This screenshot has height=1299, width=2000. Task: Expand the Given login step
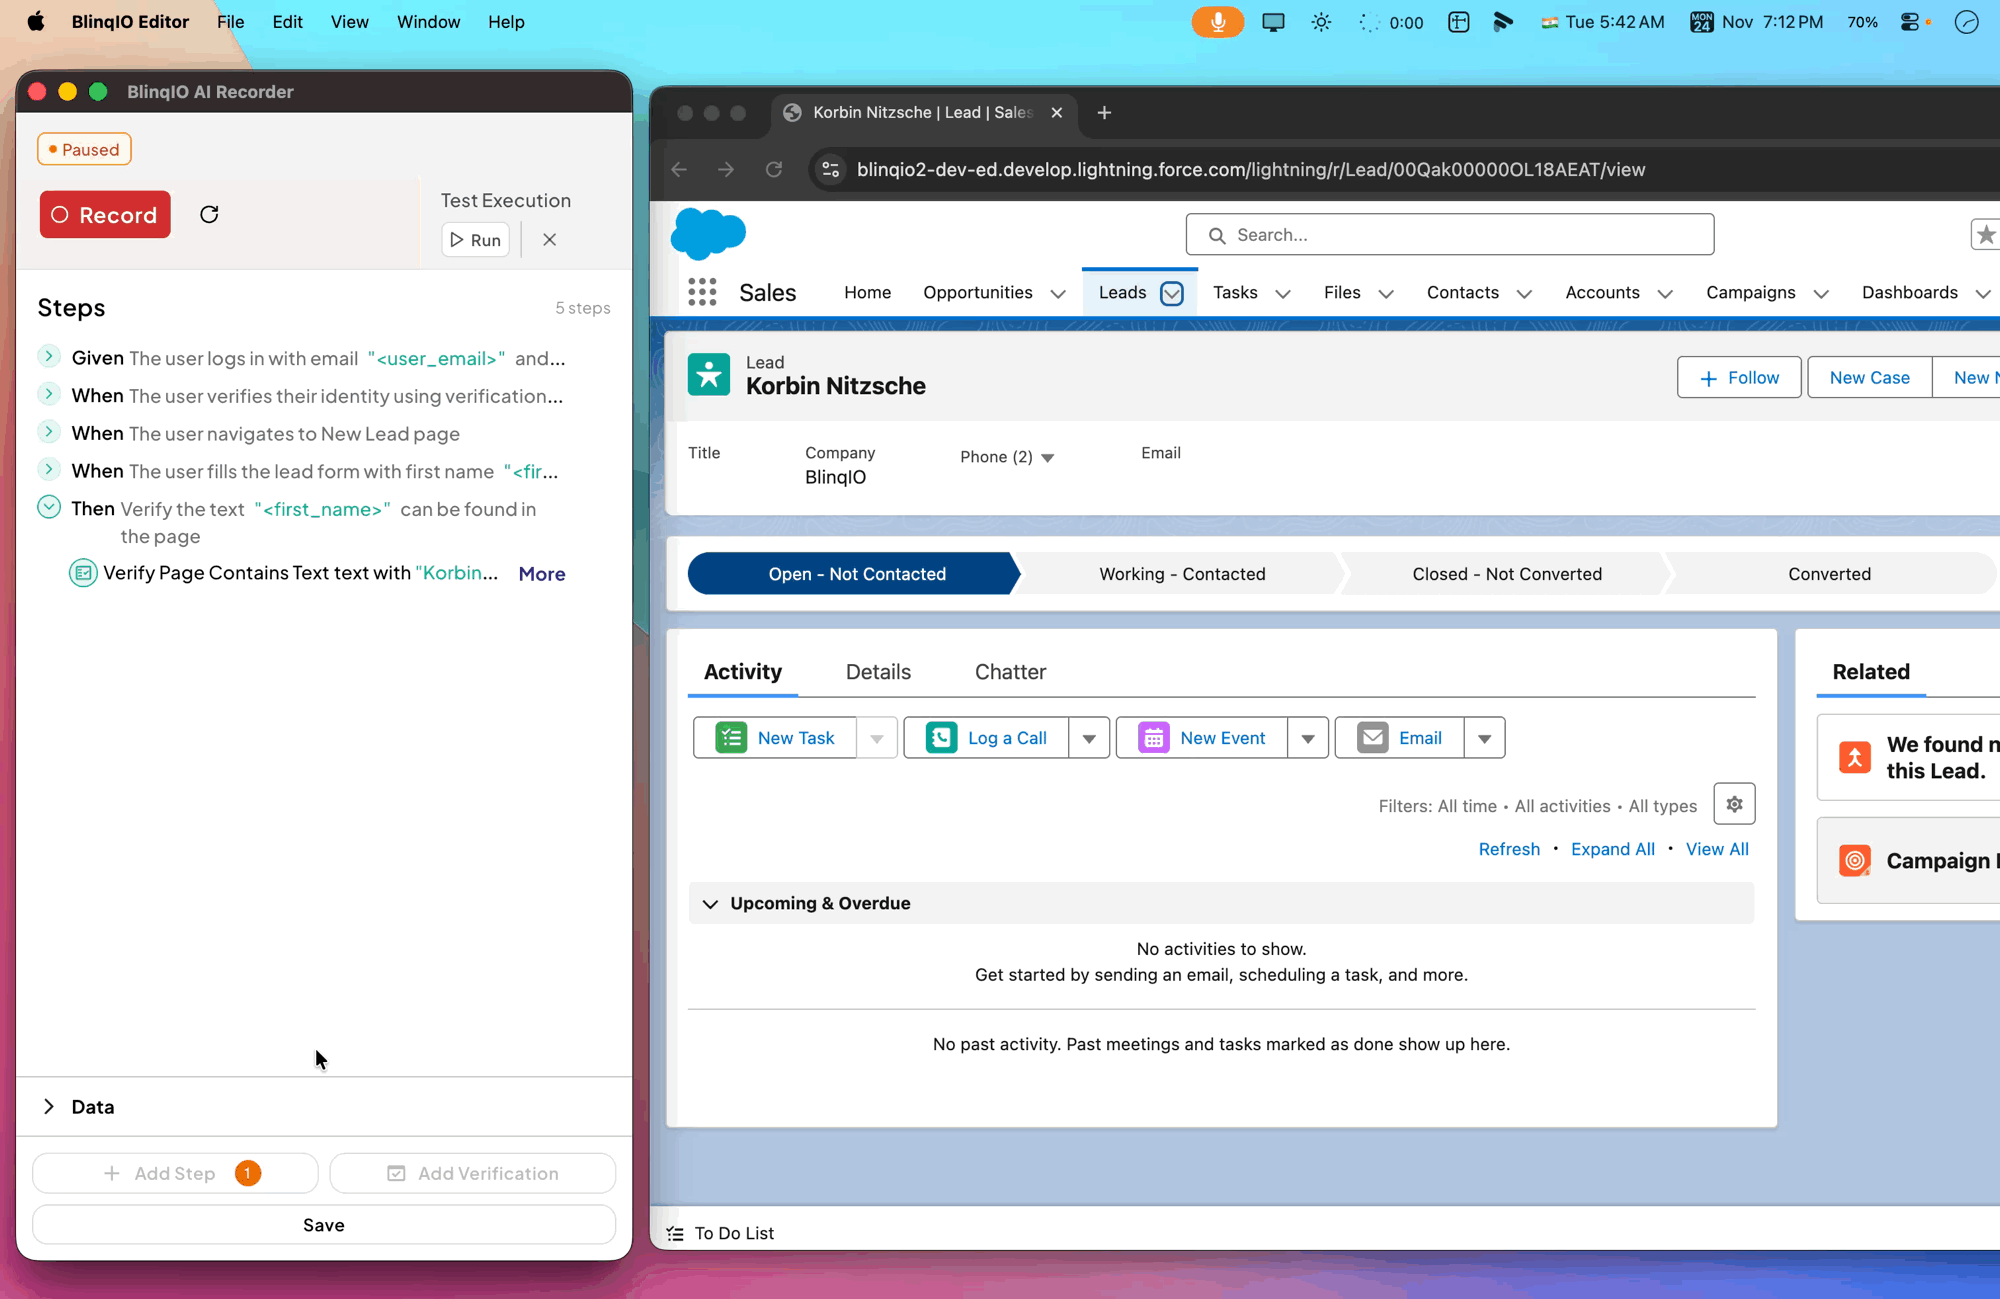[49, 356]
